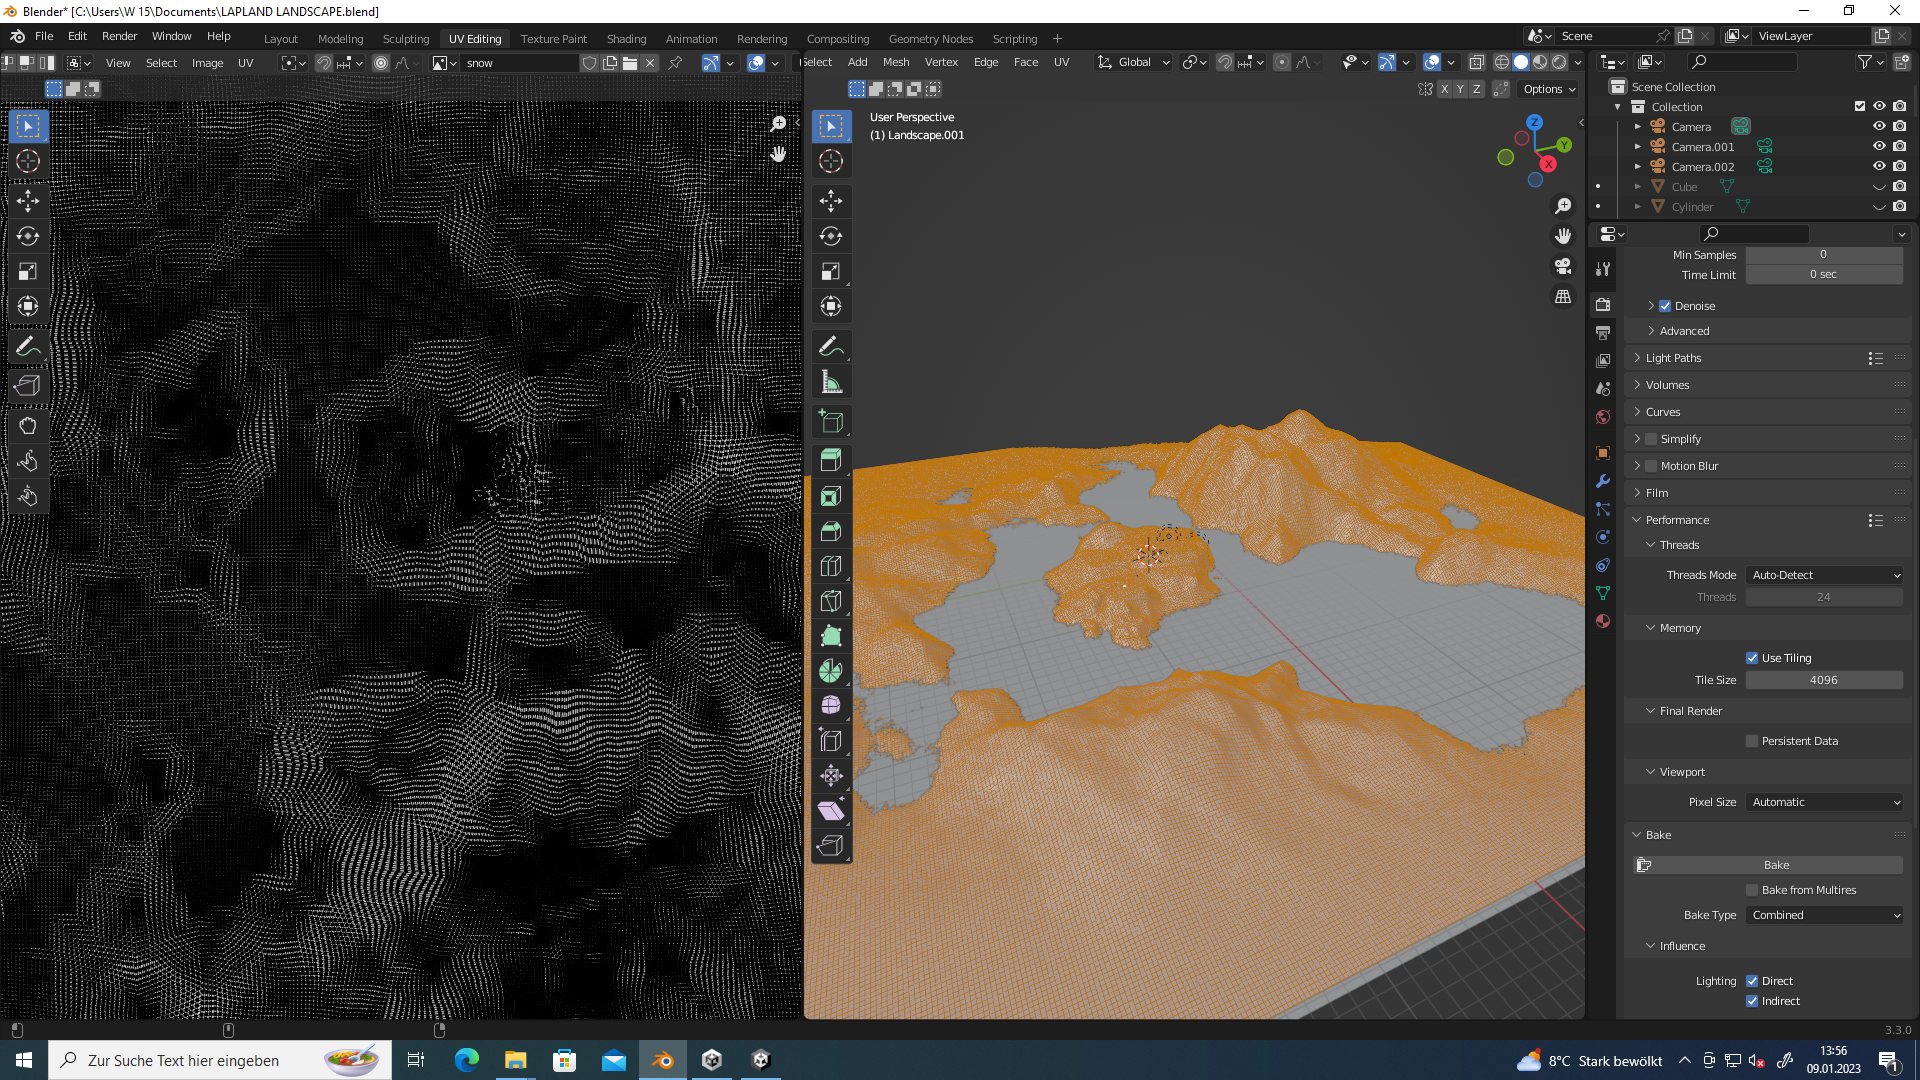
Task: Open the Mesh menu in 3D viewport
Action: click(896, 62)
